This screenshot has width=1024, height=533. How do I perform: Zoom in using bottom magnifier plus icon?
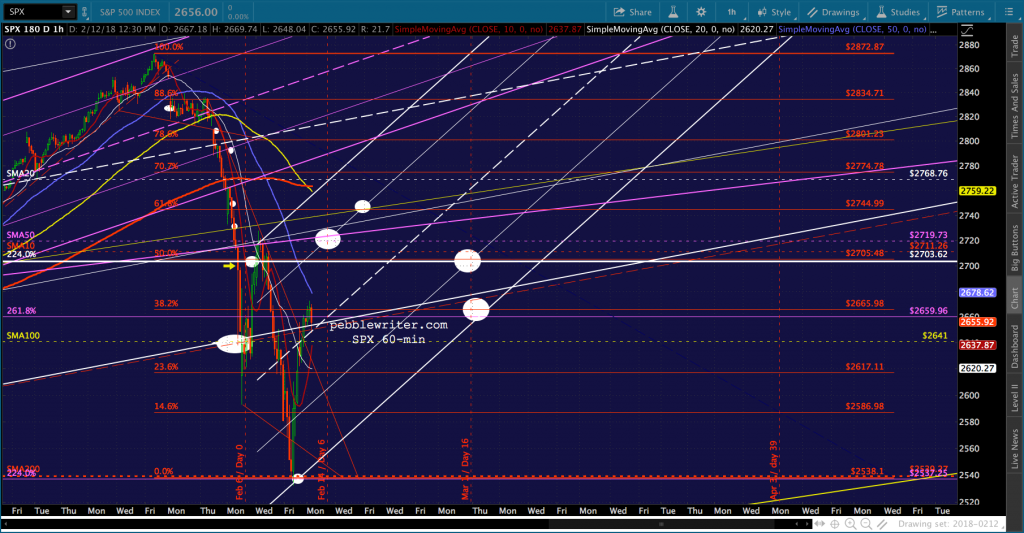(849, 523)
